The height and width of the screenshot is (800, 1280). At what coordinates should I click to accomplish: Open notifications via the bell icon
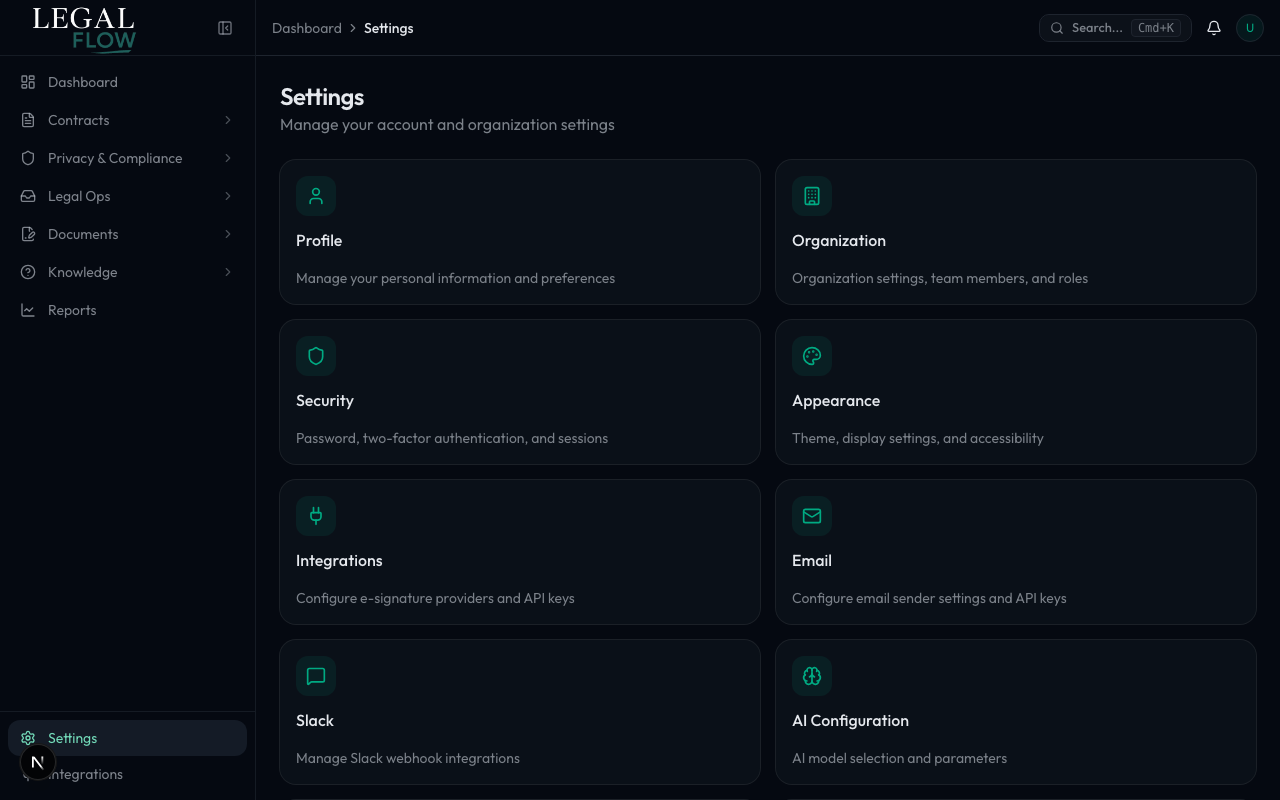[1214, 28]
